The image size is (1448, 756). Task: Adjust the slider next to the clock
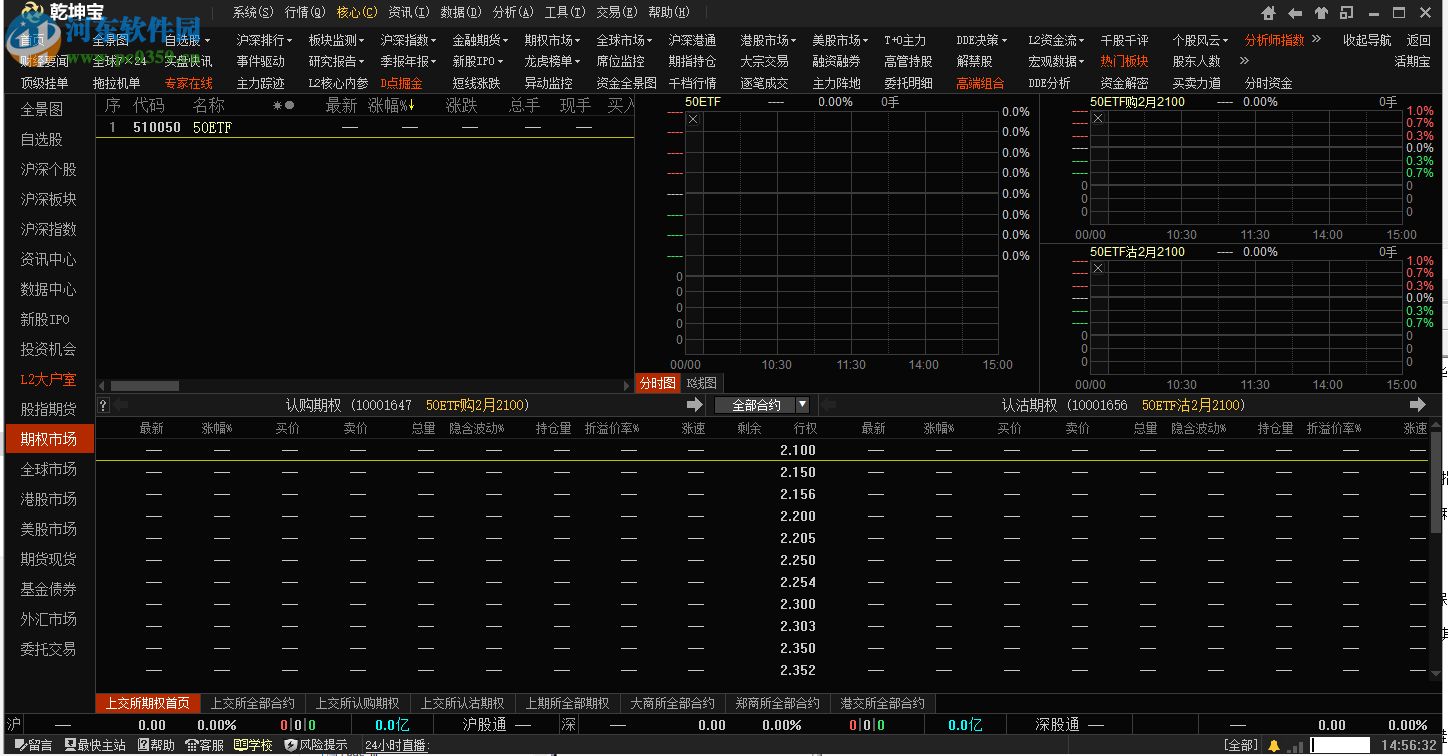pos(1340,744)
